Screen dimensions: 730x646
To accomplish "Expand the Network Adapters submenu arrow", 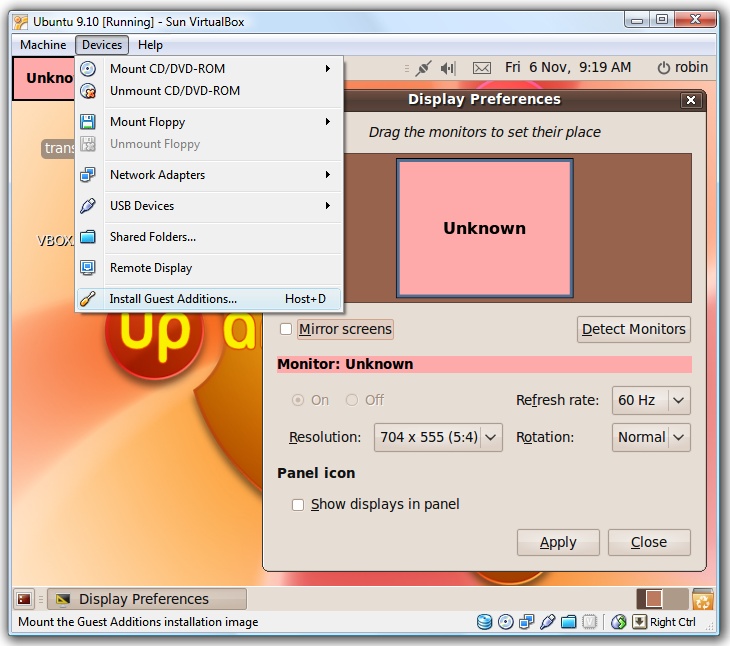I will [x=328, y=175].
